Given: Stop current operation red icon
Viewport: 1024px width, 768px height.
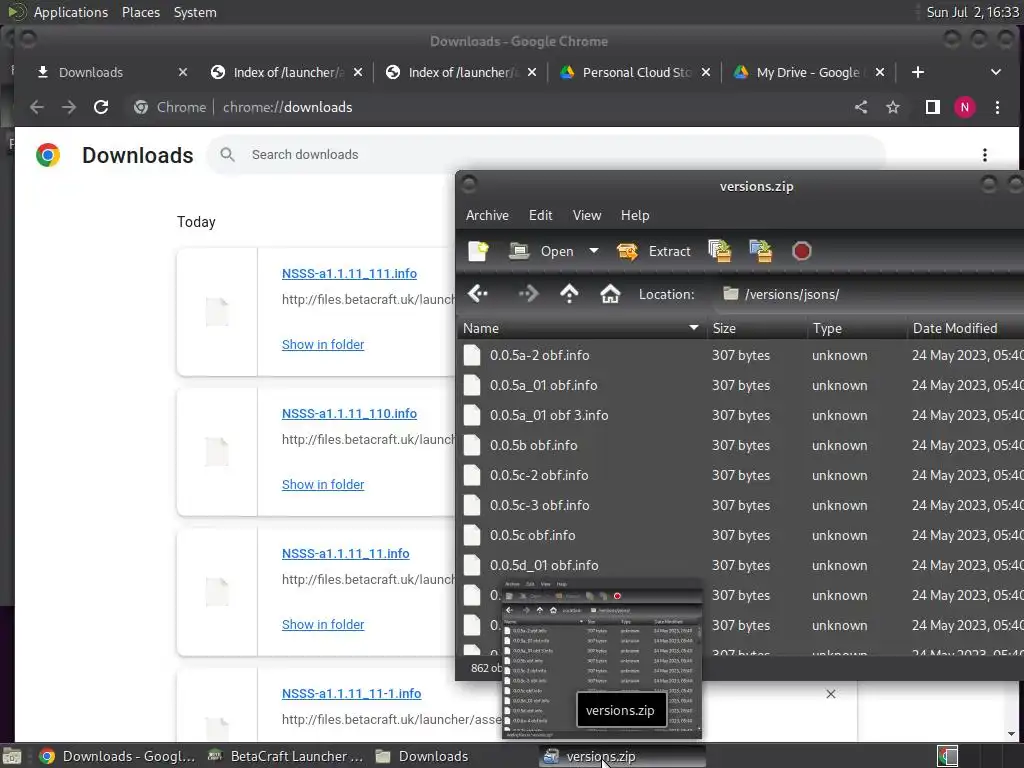Looking at the screenshot, I should tap(801, 251).
